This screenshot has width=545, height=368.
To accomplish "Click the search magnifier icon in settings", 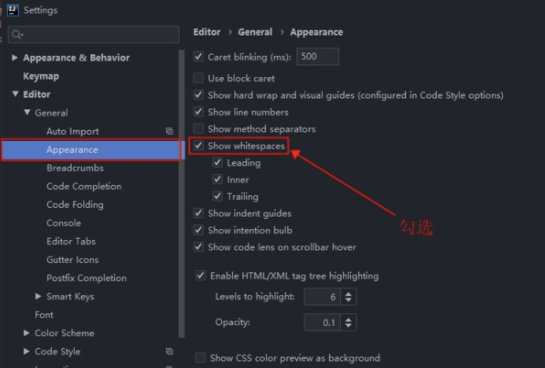I will [17, 34].
